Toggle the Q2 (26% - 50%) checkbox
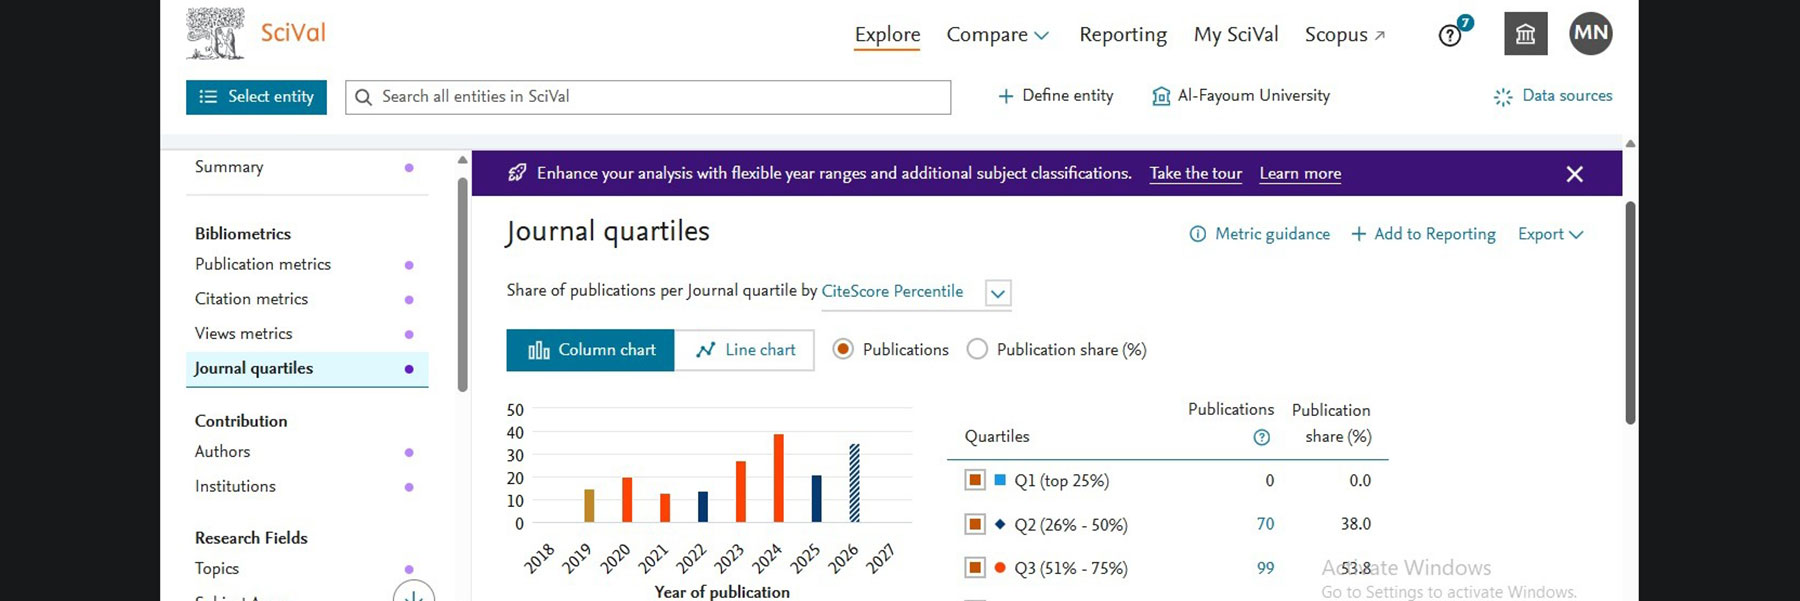Screen dimensions: 1800x601 (975, 524)
